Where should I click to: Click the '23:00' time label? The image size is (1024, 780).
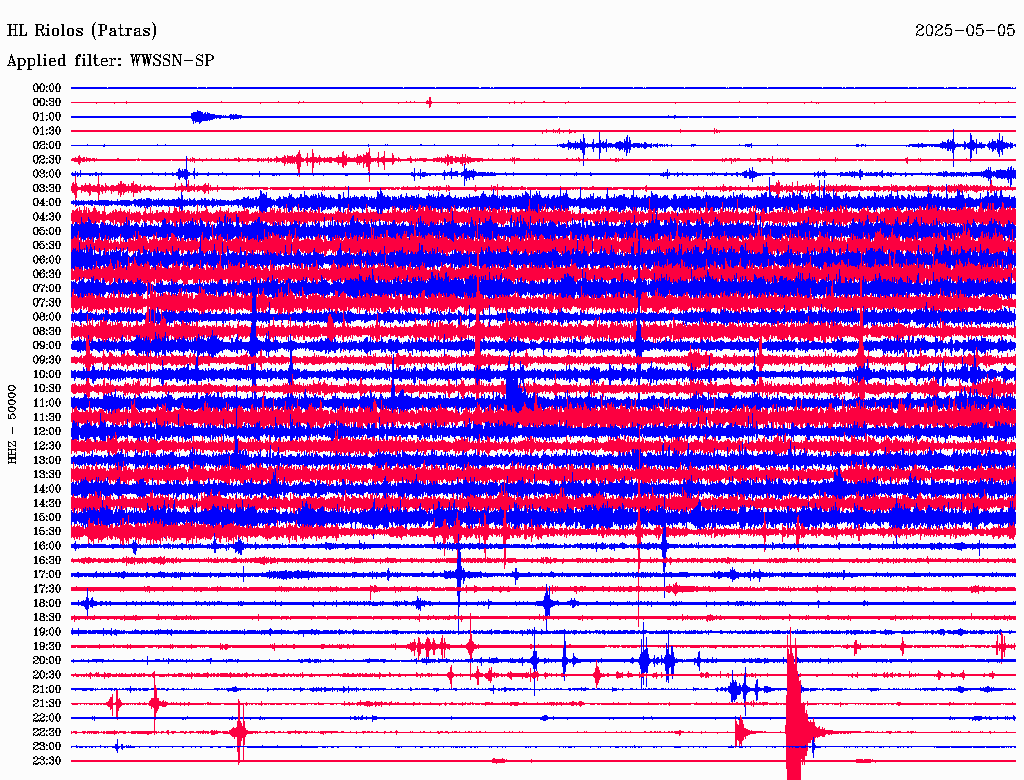tap(47, 747)
